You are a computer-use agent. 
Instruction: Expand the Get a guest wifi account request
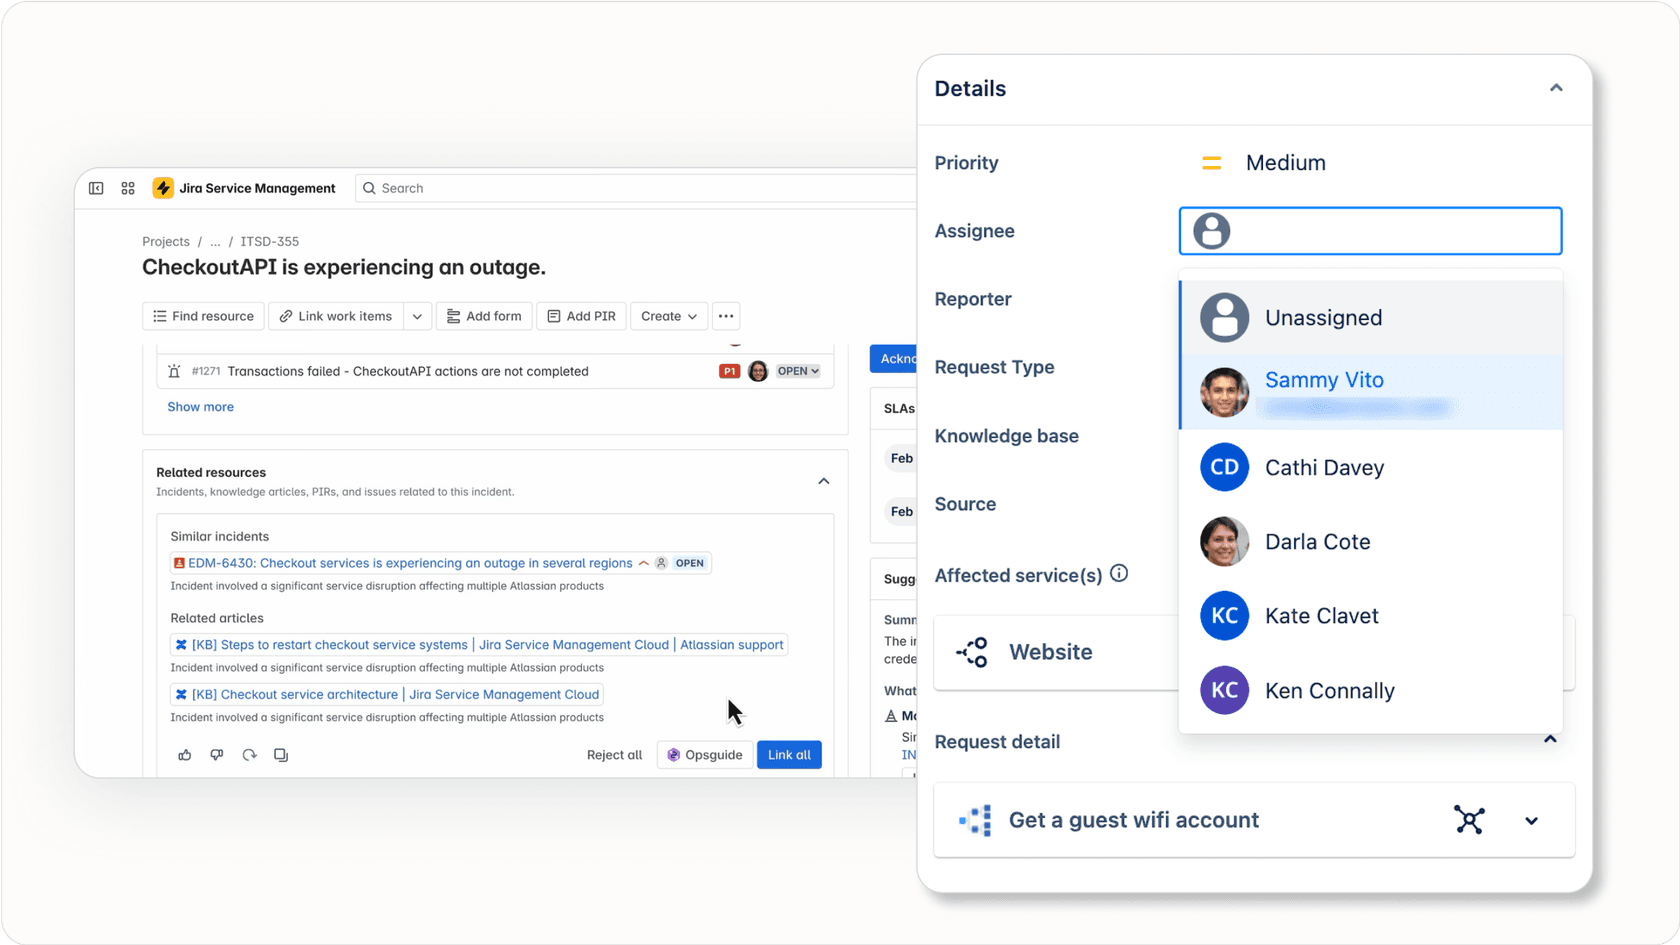tap(1531, 820)
